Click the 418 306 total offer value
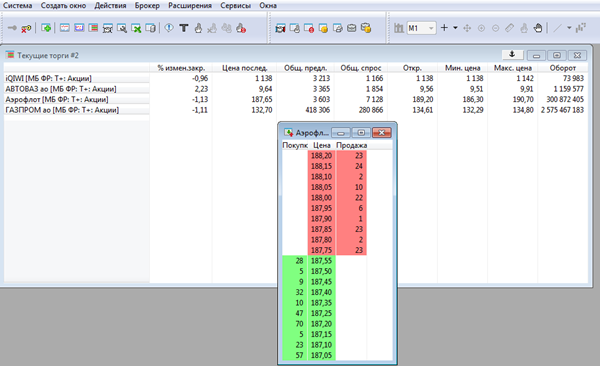Viewport: 600px width, 366px height. [x=317, y=110]
